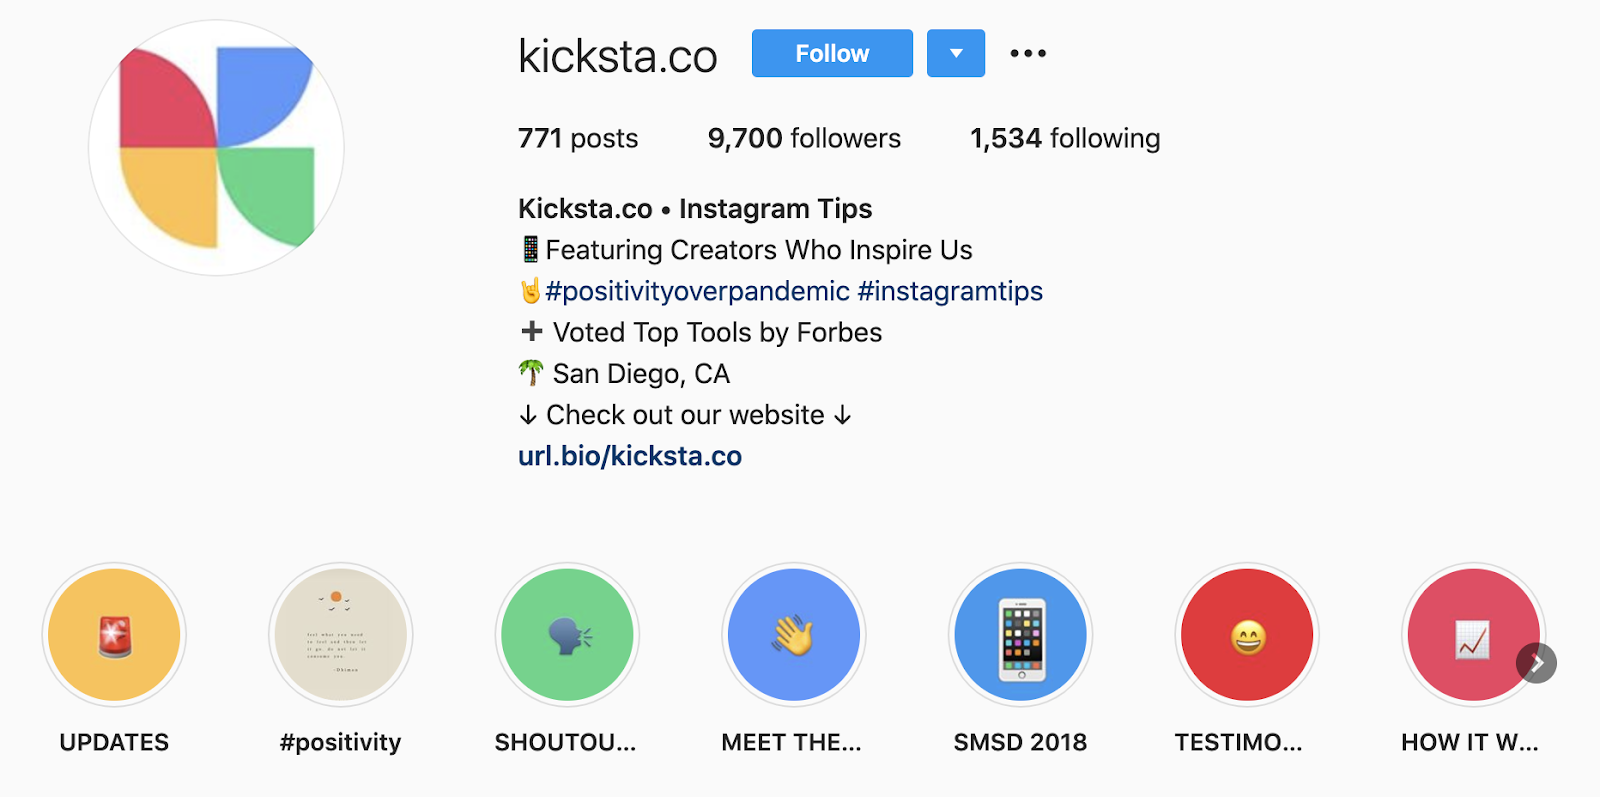Open the three-dot options menu
Screen dimensions: 1600x797
coord(1028,53)
